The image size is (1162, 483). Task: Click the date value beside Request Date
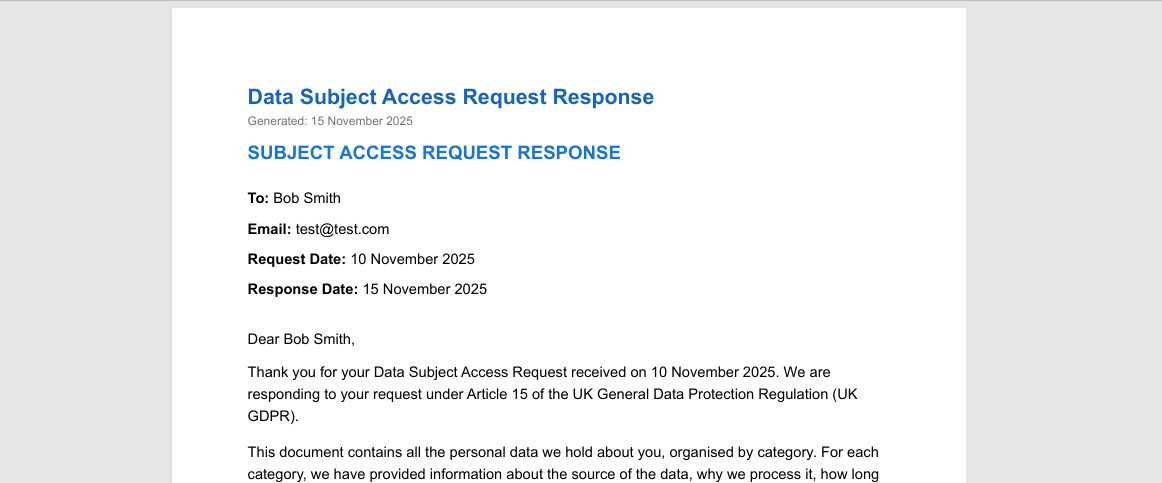(x=412, y=259)
